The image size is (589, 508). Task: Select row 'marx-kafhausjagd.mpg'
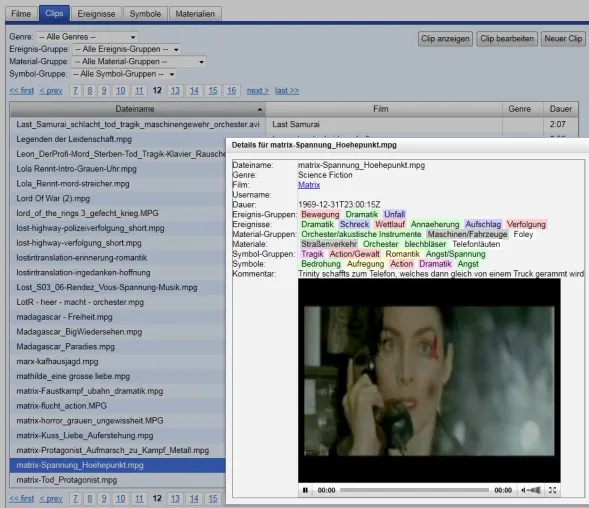pyautogui.click(x=118, y=361)
